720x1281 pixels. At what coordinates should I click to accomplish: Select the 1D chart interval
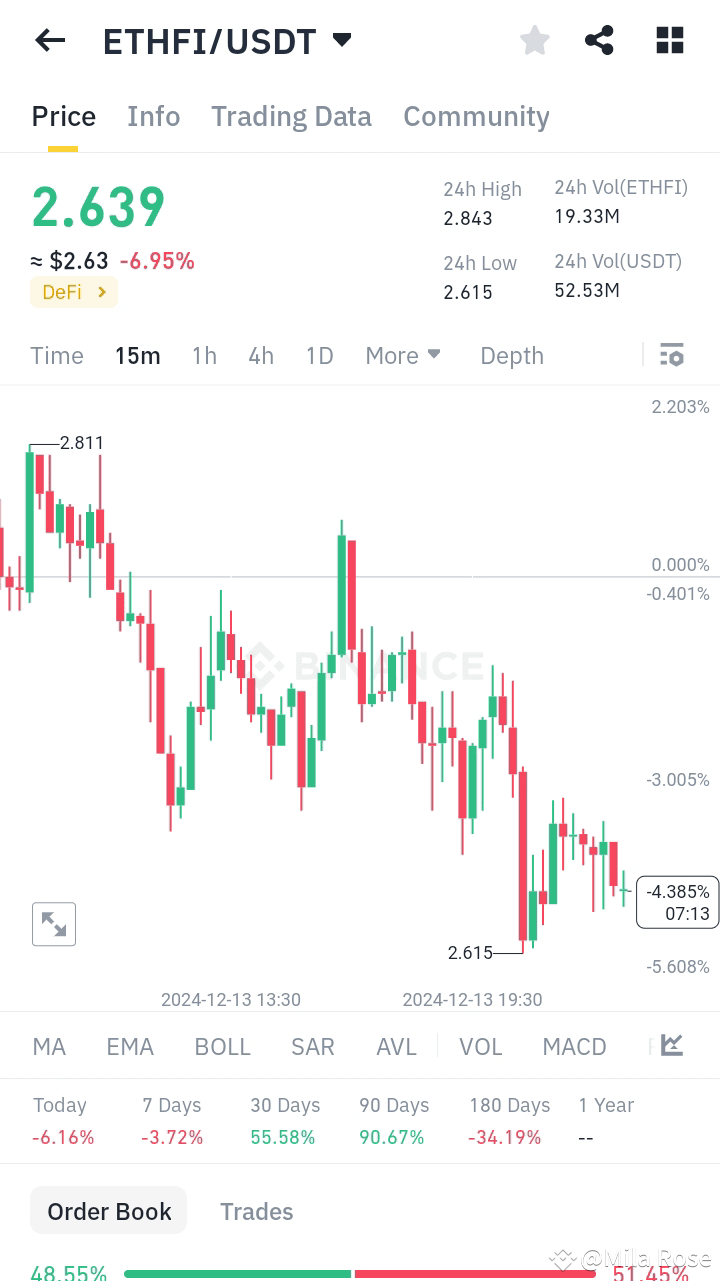[x=319, y=355]
